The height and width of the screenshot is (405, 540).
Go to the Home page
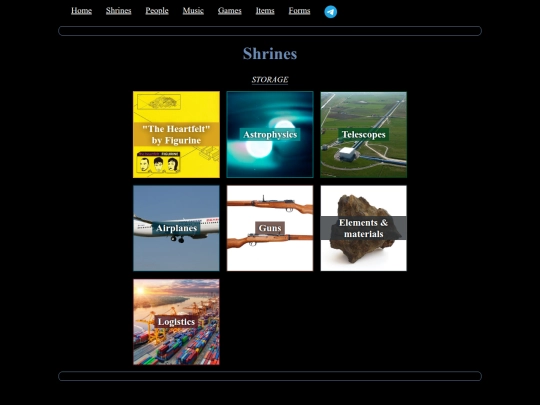[x=81, y=11]
